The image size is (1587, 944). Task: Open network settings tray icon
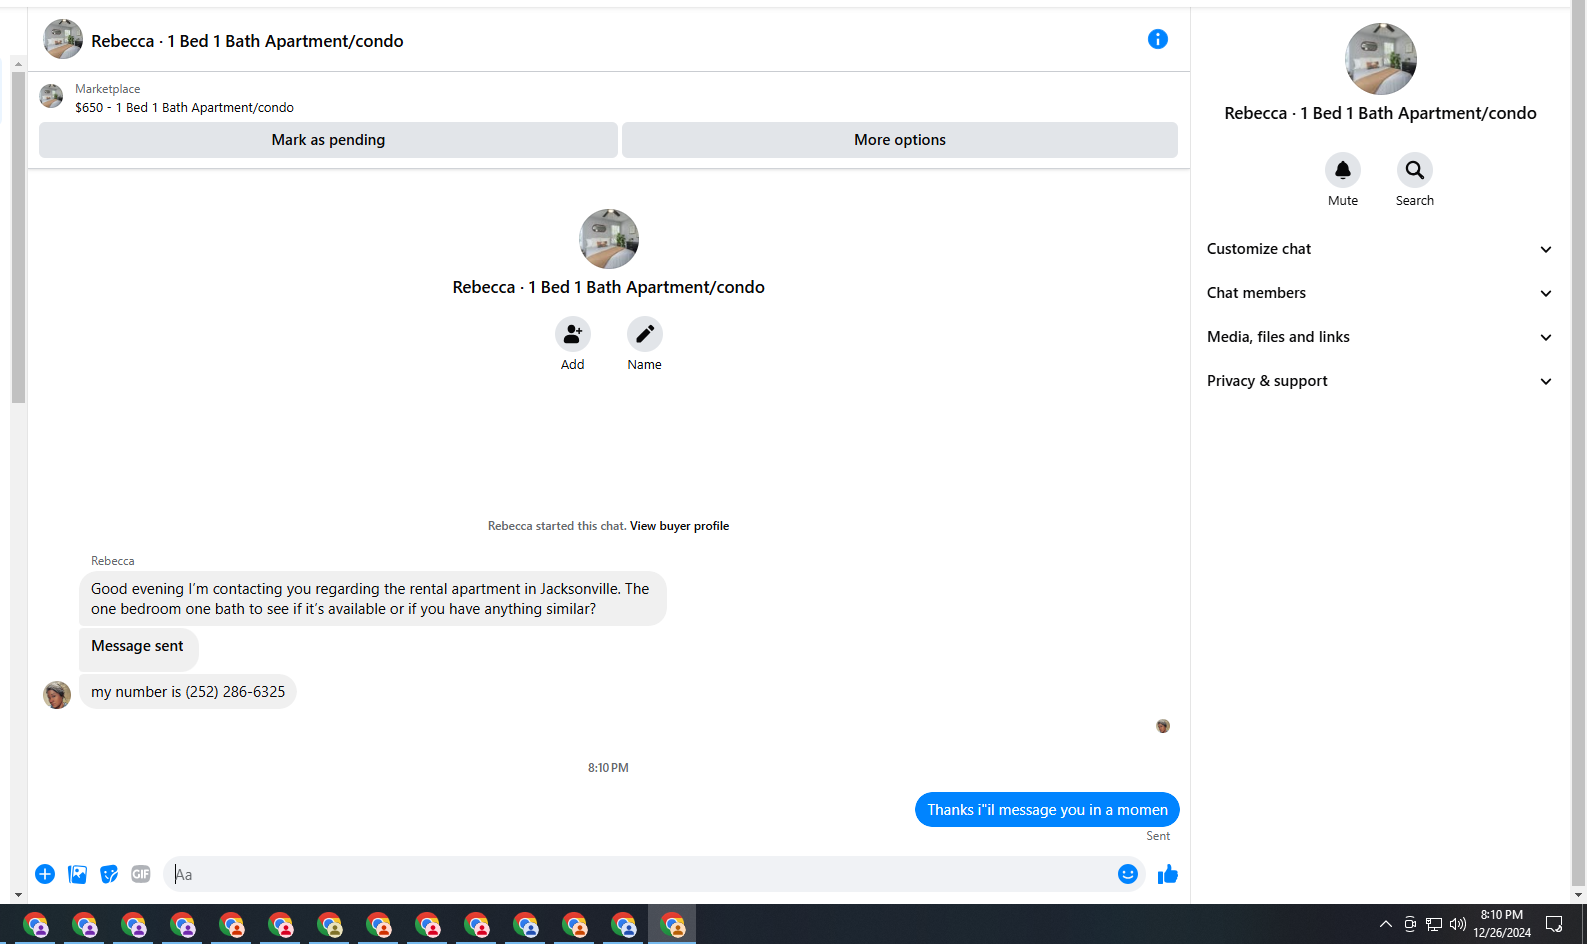click(x=1434, y=924)
